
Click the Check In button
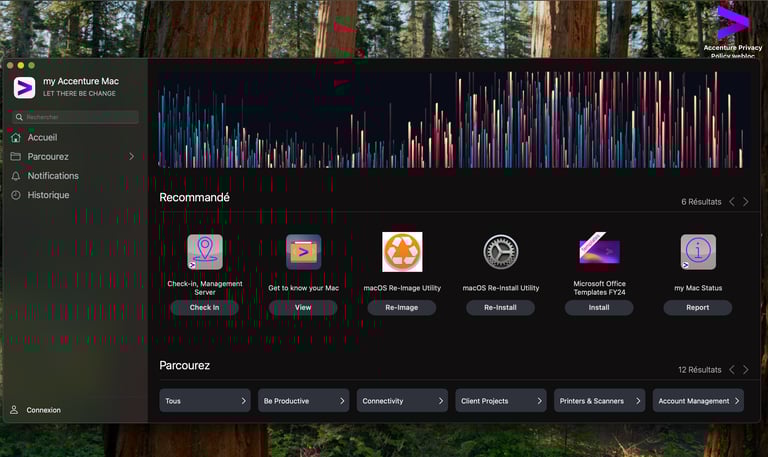coord(205,308)
